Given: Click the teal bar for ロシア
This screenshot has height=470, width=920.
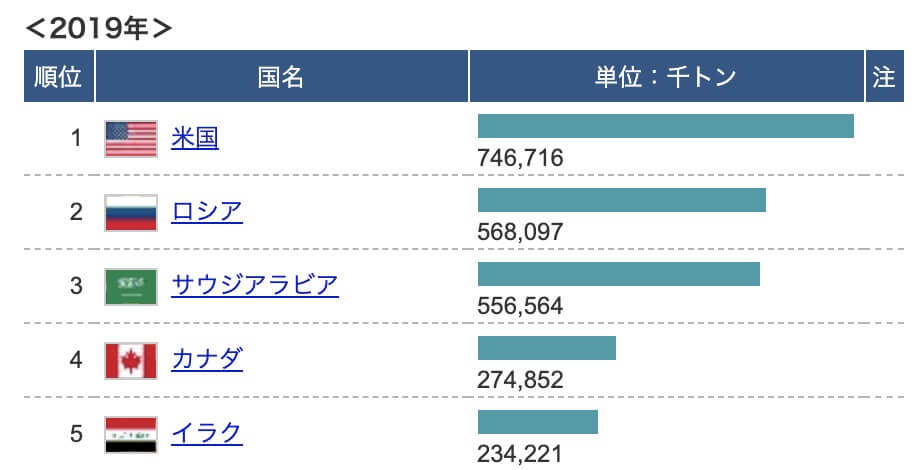Looking at the screenshot, I should (x=622, y=200).
